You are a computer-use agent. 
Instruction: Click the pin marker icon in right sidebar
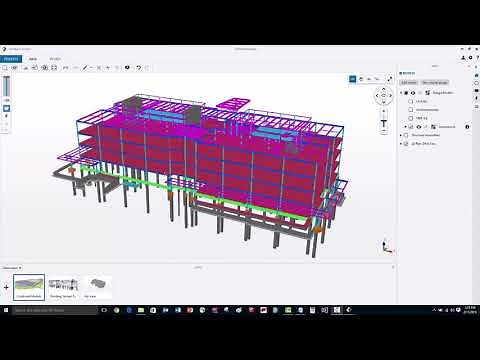coord(477,98)
